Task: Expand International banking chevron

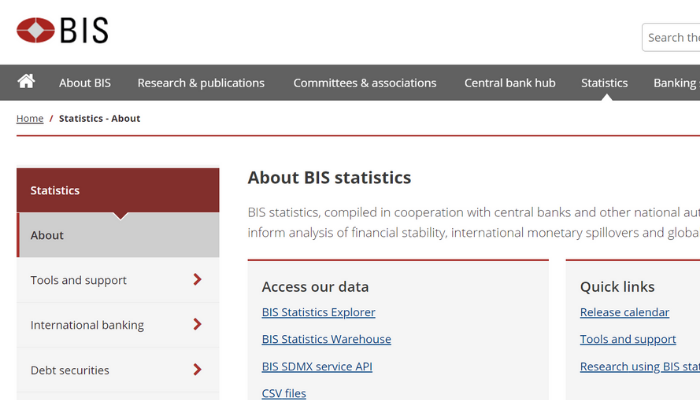Action: [197, 324]
